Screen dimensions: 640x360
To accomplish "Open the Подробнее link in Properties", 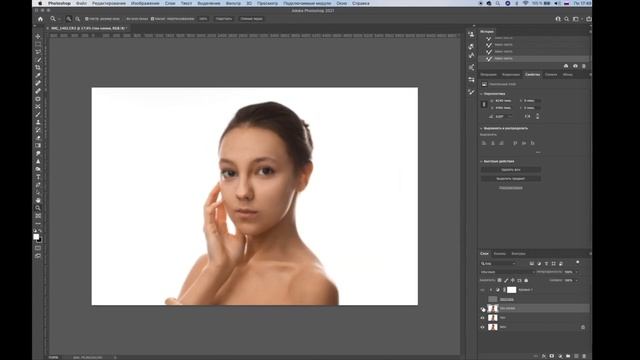I will coord(511,188).
